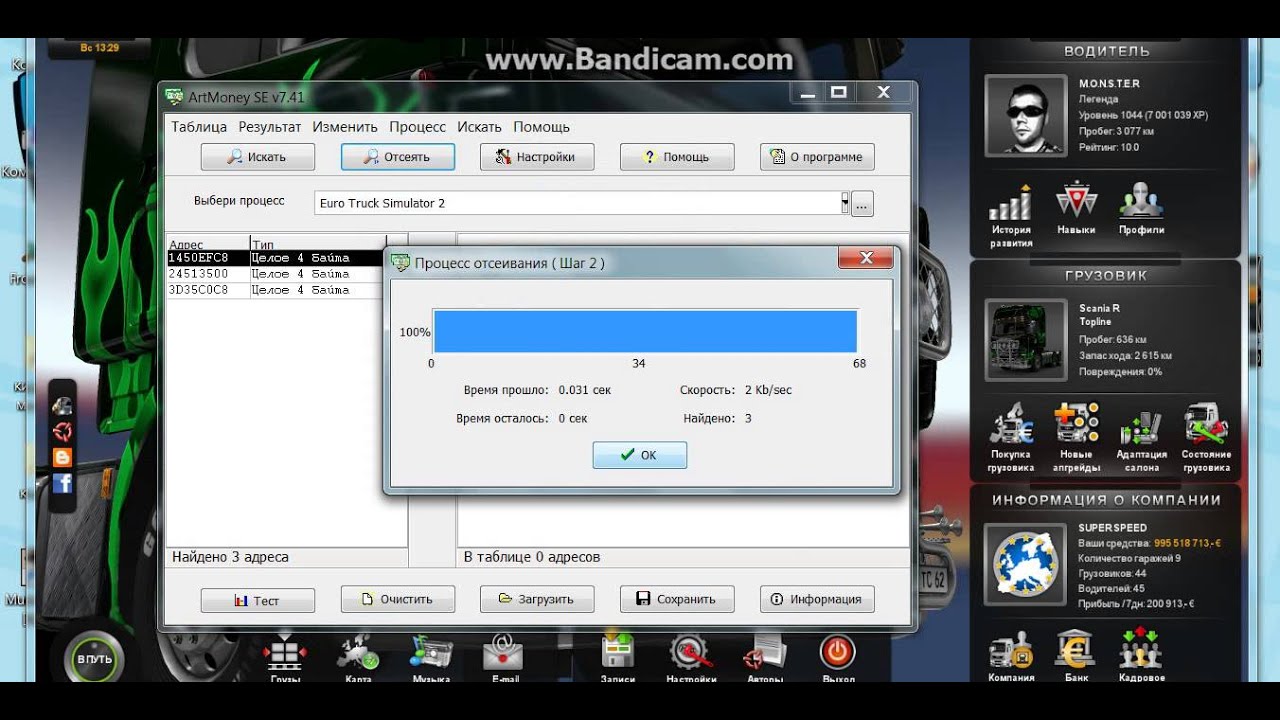This screenshot has width=1280, height=720.
Task: Open the E-mail envelope icon
Action: (x=504, y=654)
